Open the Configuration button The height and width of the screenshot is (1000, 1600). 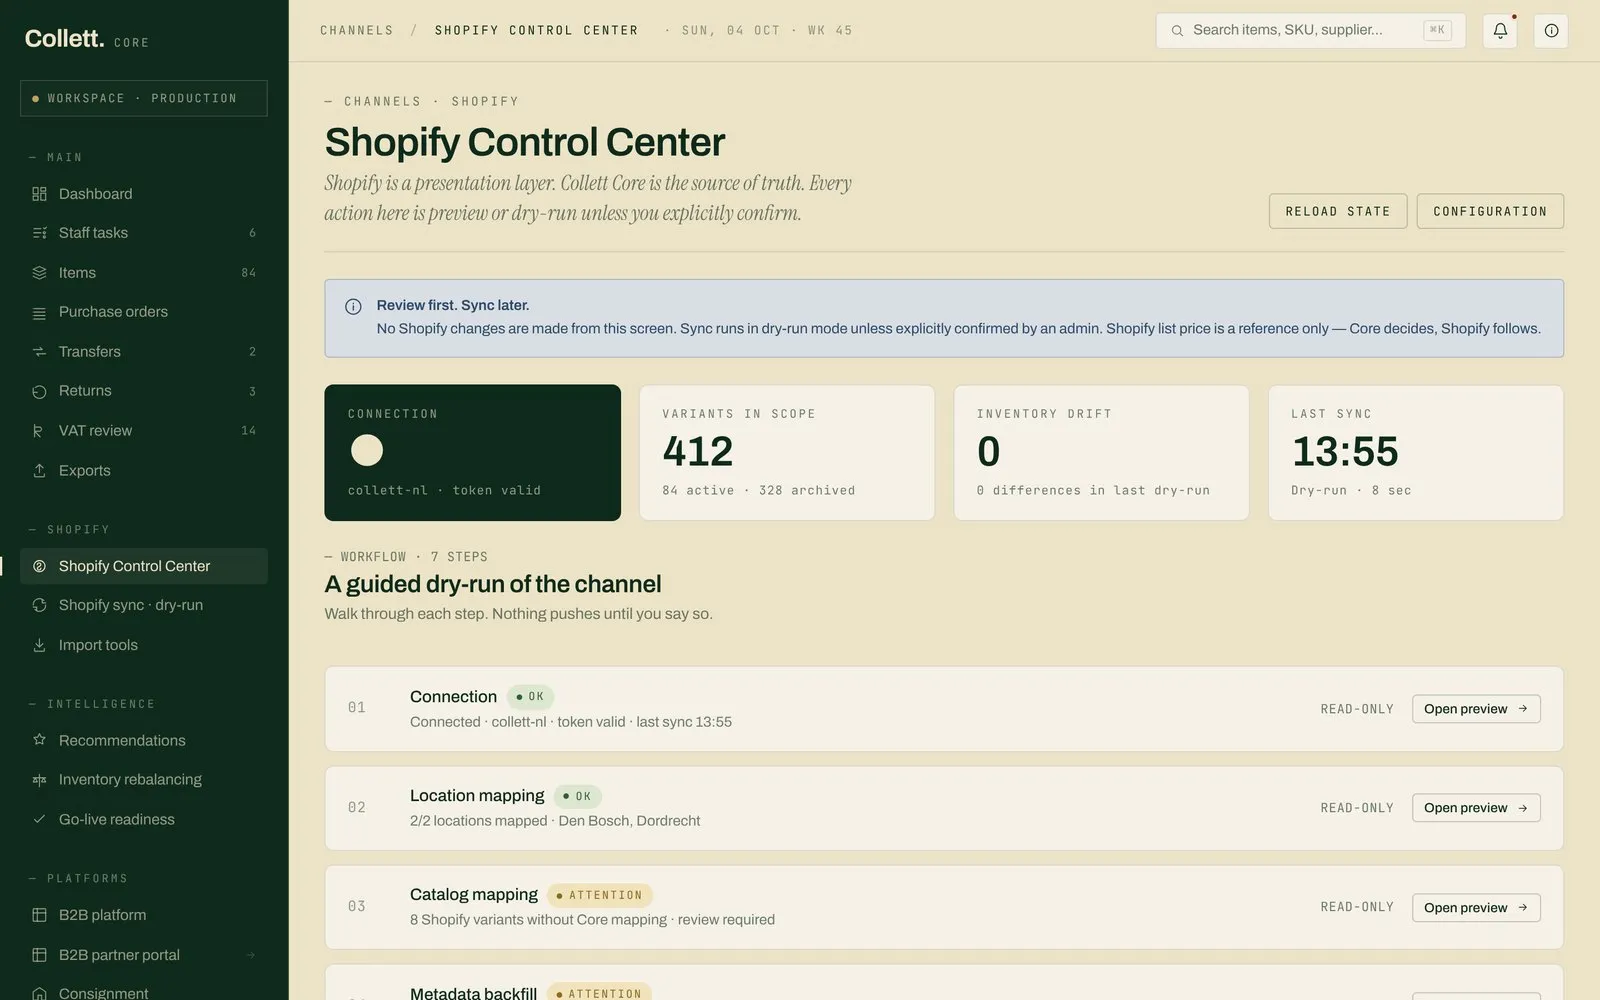pyautogui.click(x=1490, y=211)
